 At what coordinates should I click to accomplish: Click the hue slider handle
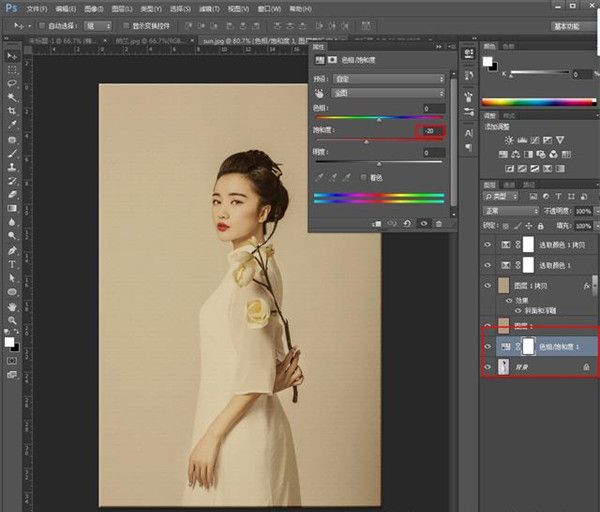pyautogui.click(x=379, y=120)
